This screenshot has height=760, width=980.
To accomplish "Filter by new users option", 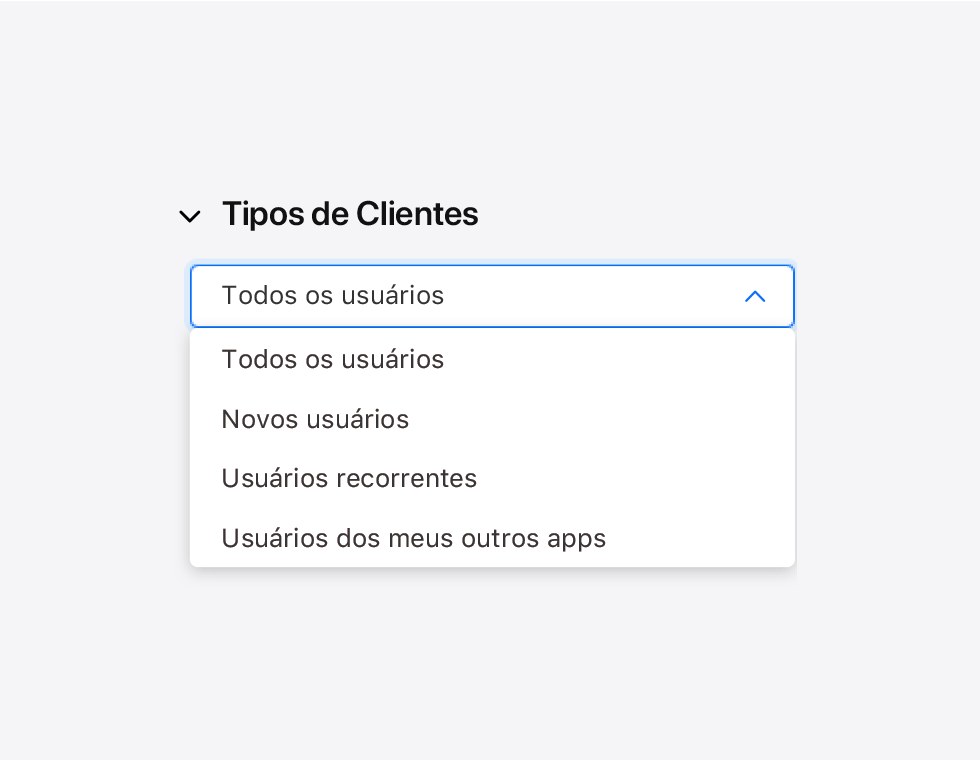I will [x=492, y=419].
